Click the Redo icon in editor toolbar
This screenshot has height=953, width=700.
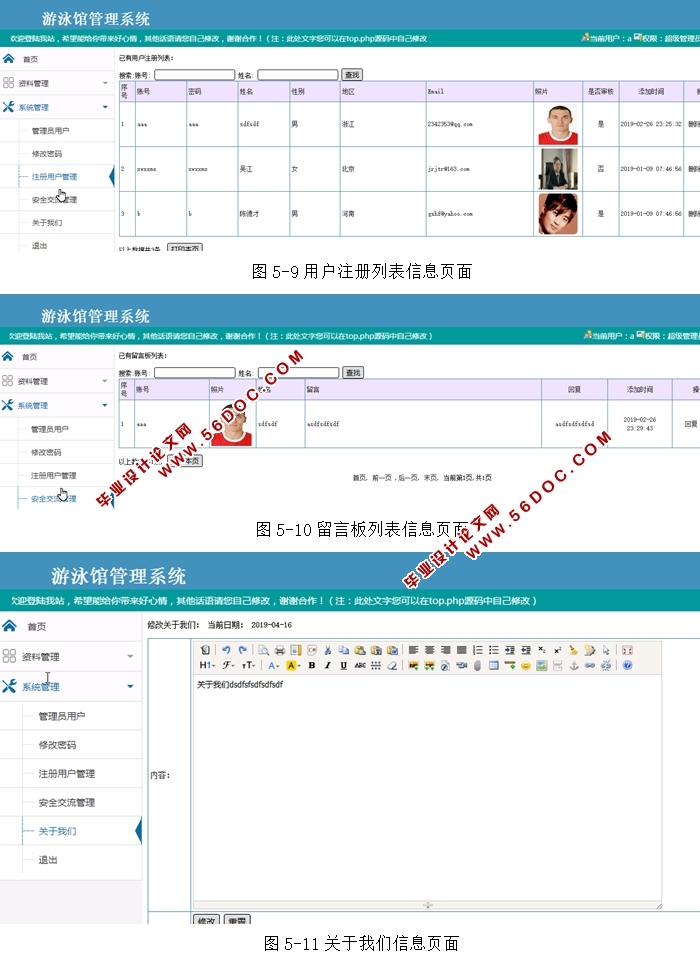pyautogui.click(x=242, y=650)
